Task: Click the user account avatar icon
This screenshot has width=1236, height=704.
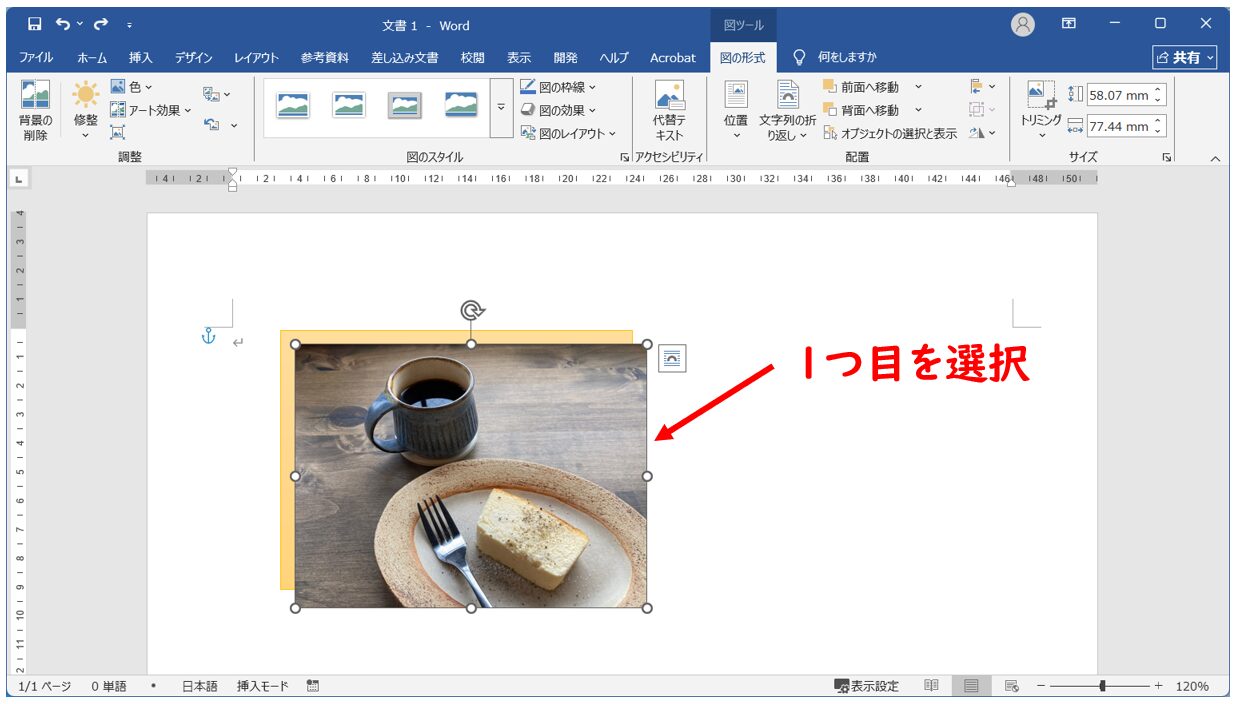Action: pyautogui.click(x=1023, y=25)
